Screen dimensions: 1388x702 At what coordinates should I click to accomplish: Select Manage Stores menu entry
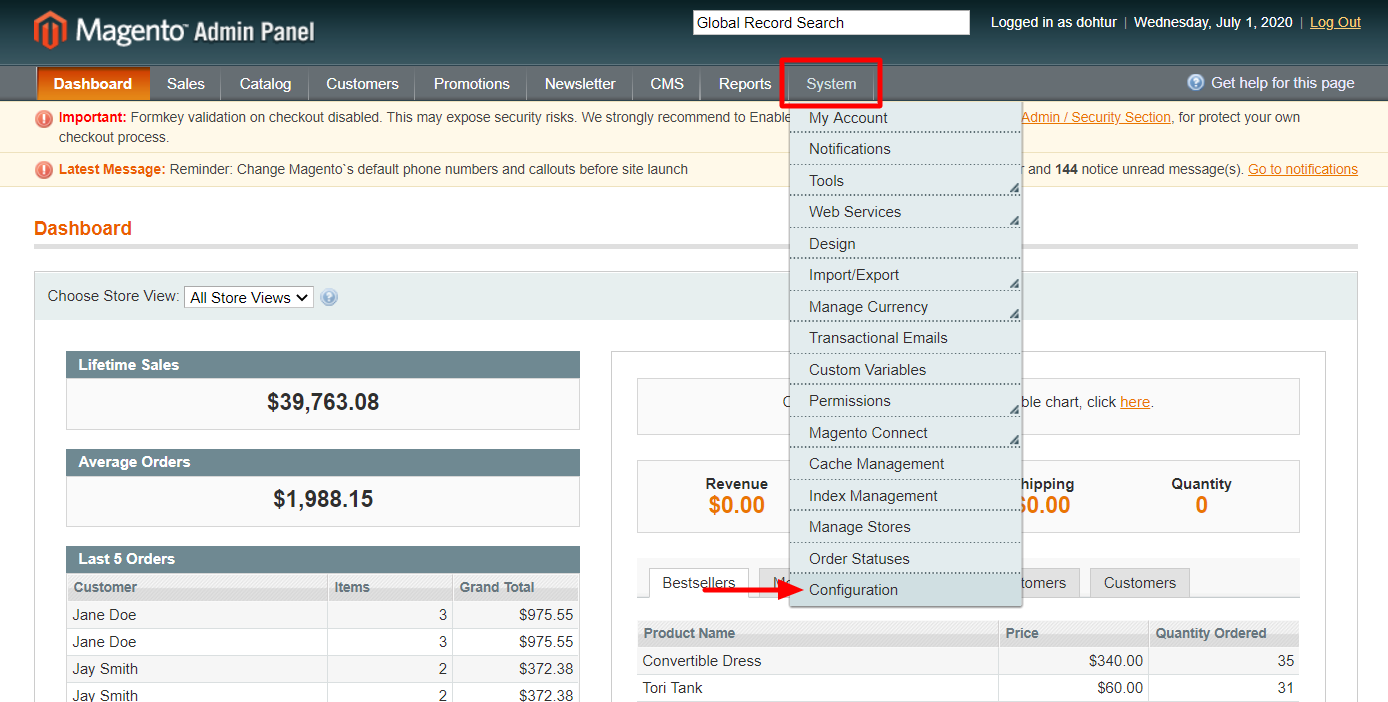click(x=905, y=527)
